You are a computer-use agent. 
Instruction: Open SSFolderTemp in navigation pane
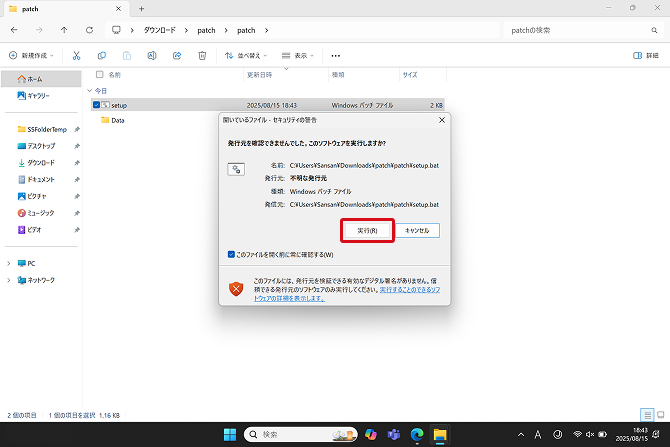41,129
